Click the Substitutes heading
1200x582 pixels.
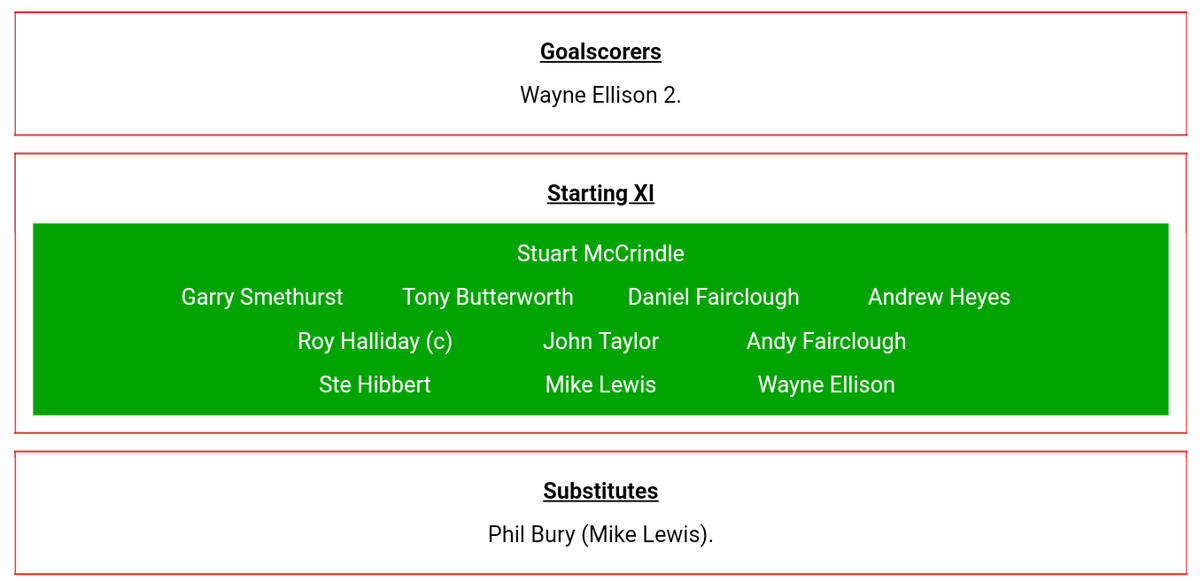[x=600, y=491]
